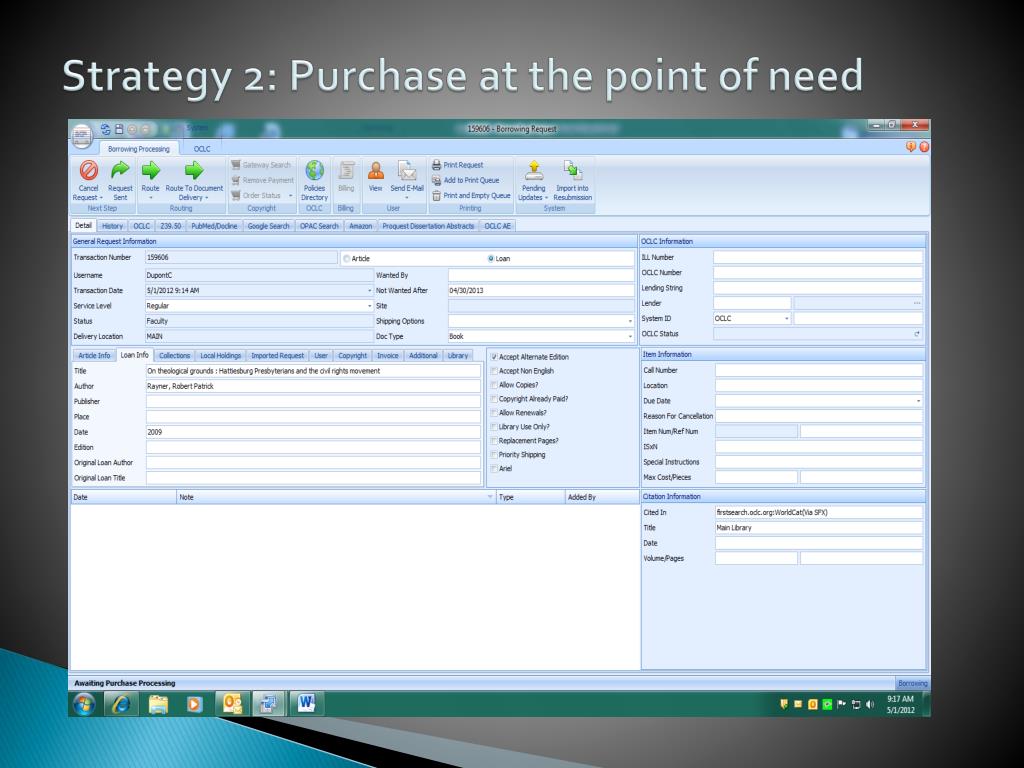Viewport: 1024px width, 768px height.
Task: Open the Transaction Date dropdown
Action: tap(369, 291)
